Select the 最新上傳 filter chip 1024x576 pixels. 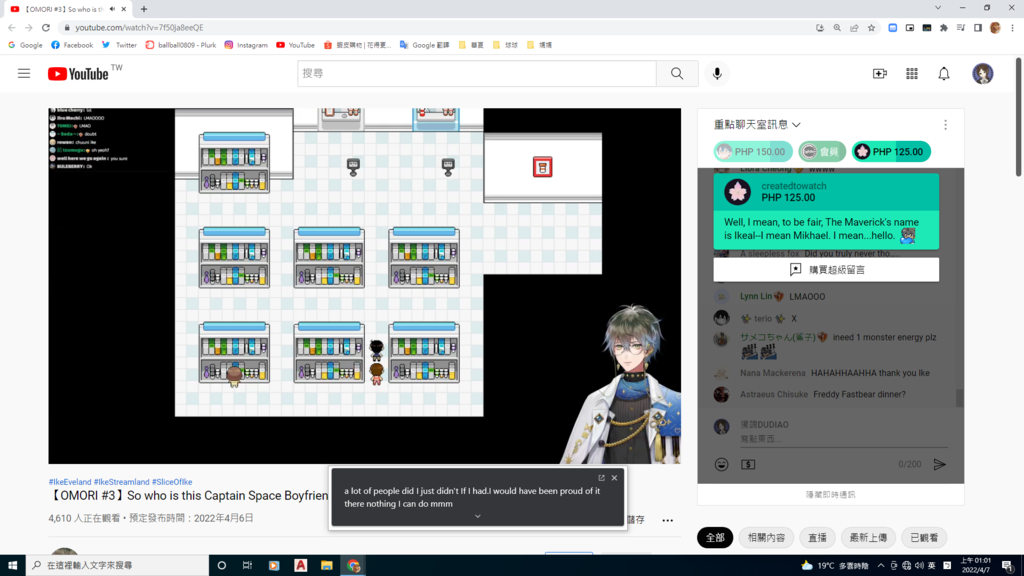point(869,538)
